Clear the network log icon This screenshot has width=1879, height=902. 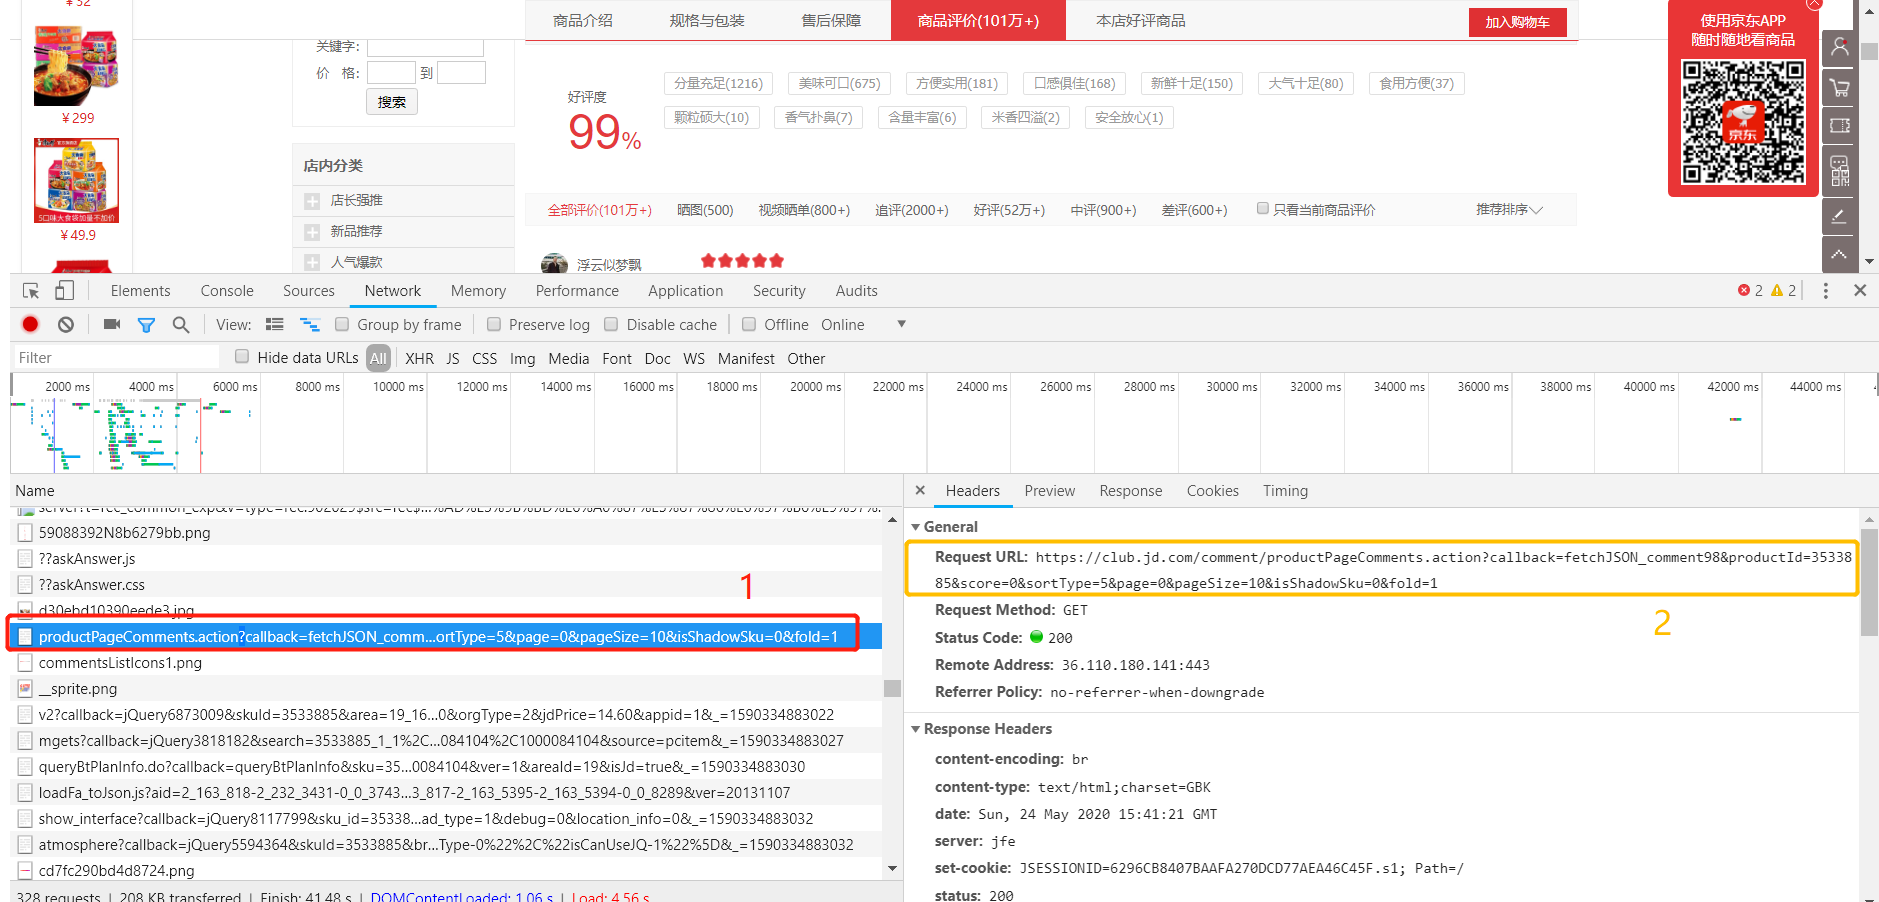[x=66, y=324]
